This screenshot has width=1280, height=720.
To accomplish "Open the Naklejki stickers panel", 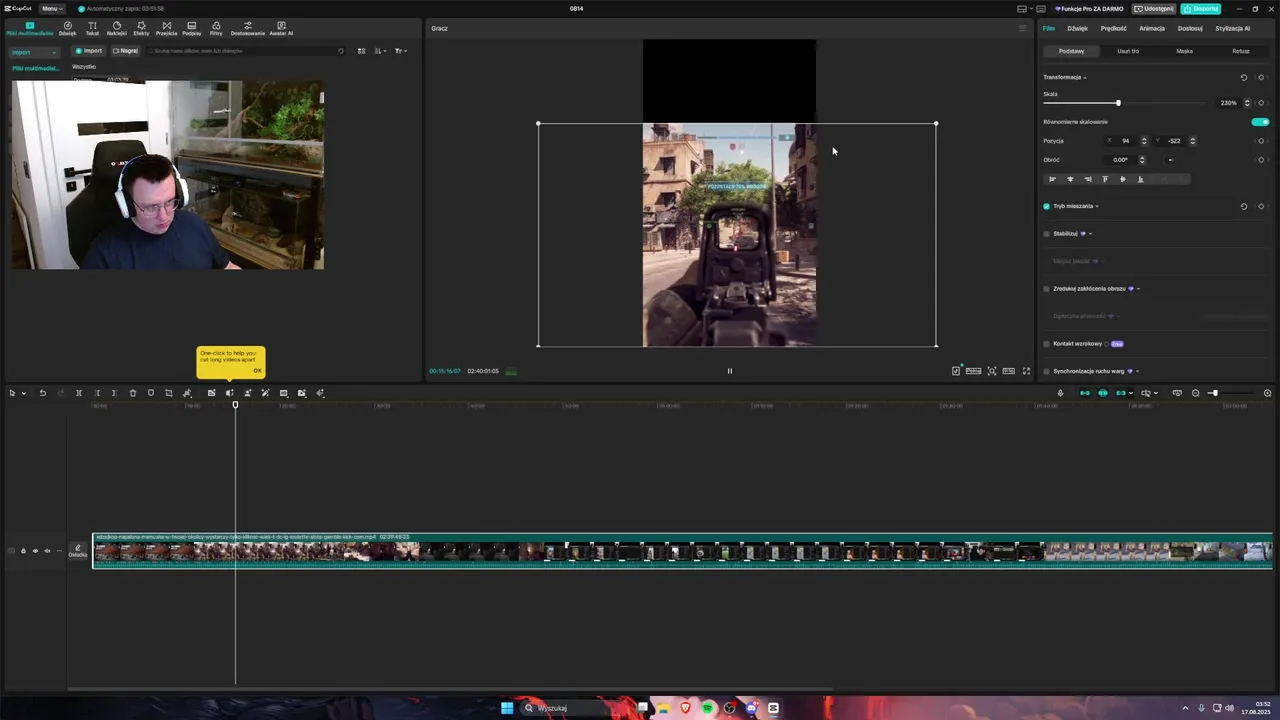I will pos(117,28).
